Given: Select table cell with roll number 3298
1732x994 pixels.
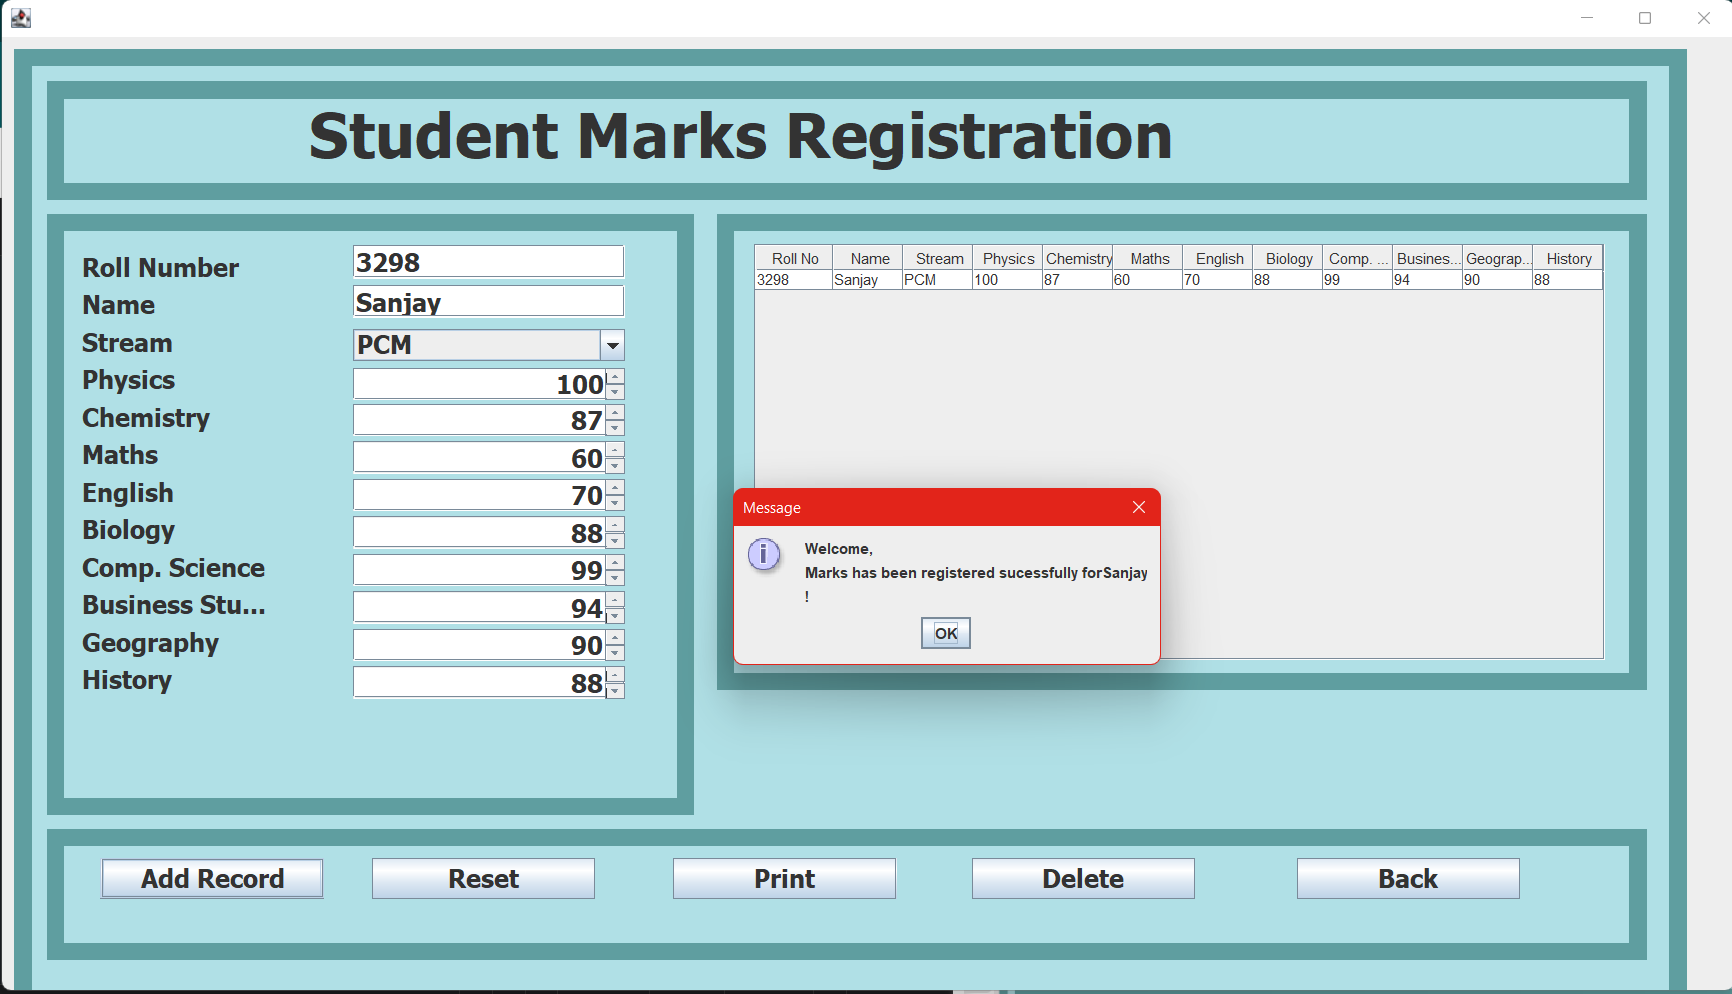Looking at the screenshot, I should (x=794, y=280).
